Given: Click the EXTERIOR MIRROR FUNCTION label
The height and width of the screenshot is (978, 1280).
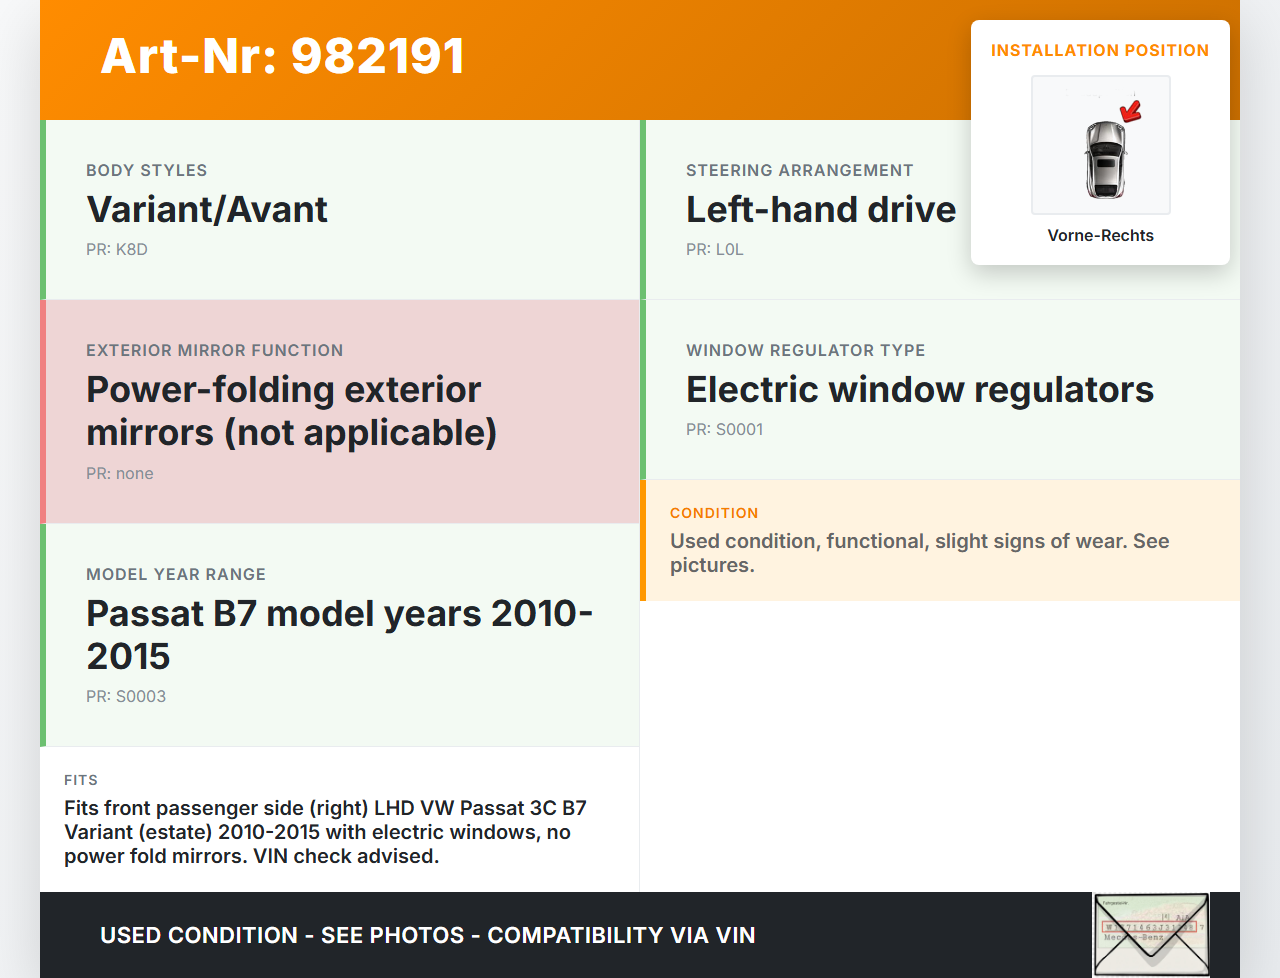Looking at the screenshot, I should (215, 350).
